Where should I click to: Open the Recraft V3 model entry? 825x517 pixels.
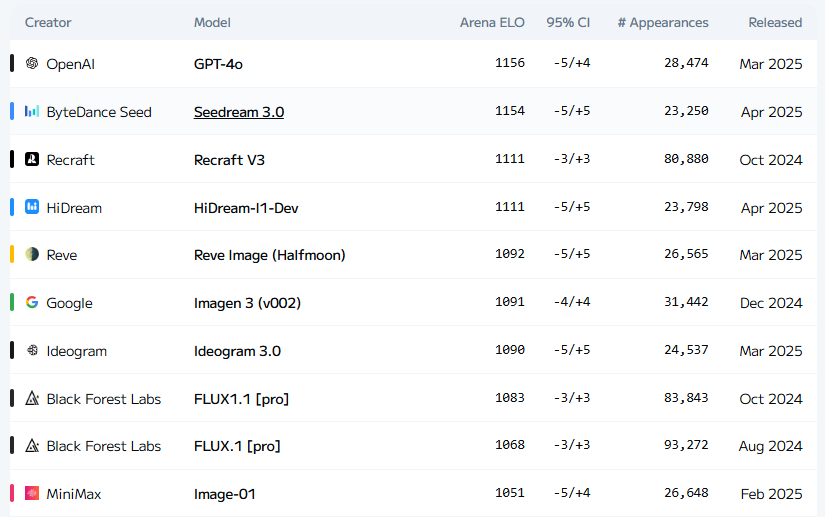[x=229, y=160]
